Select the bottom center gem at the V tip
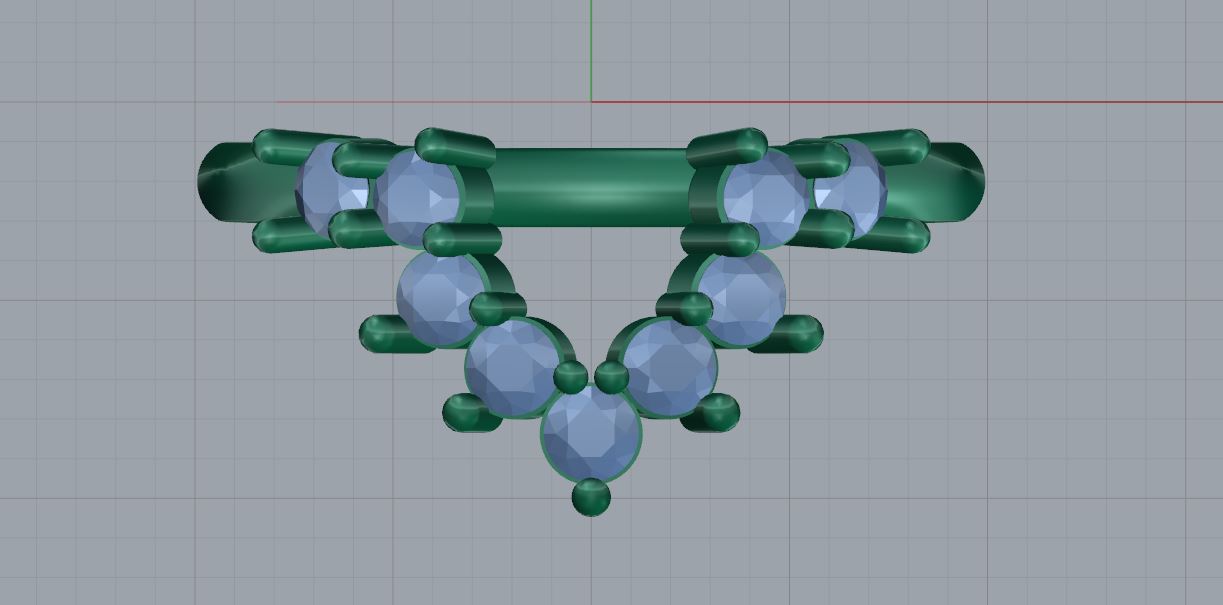The width and height of the screenshot is (1223, 605). pyautogui.click(x=591, y=433)
